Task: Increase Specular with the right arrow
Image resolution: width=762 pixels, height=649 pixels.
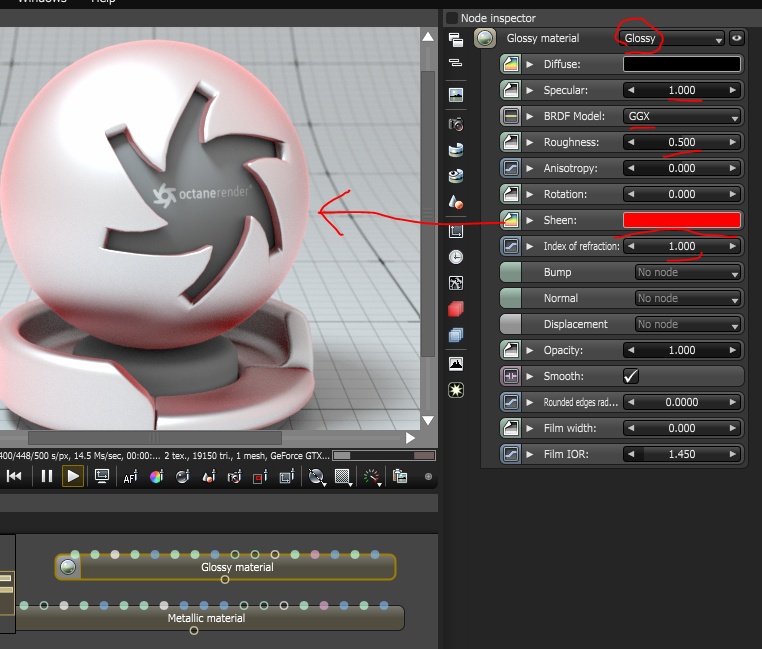Action: (733, 90)
